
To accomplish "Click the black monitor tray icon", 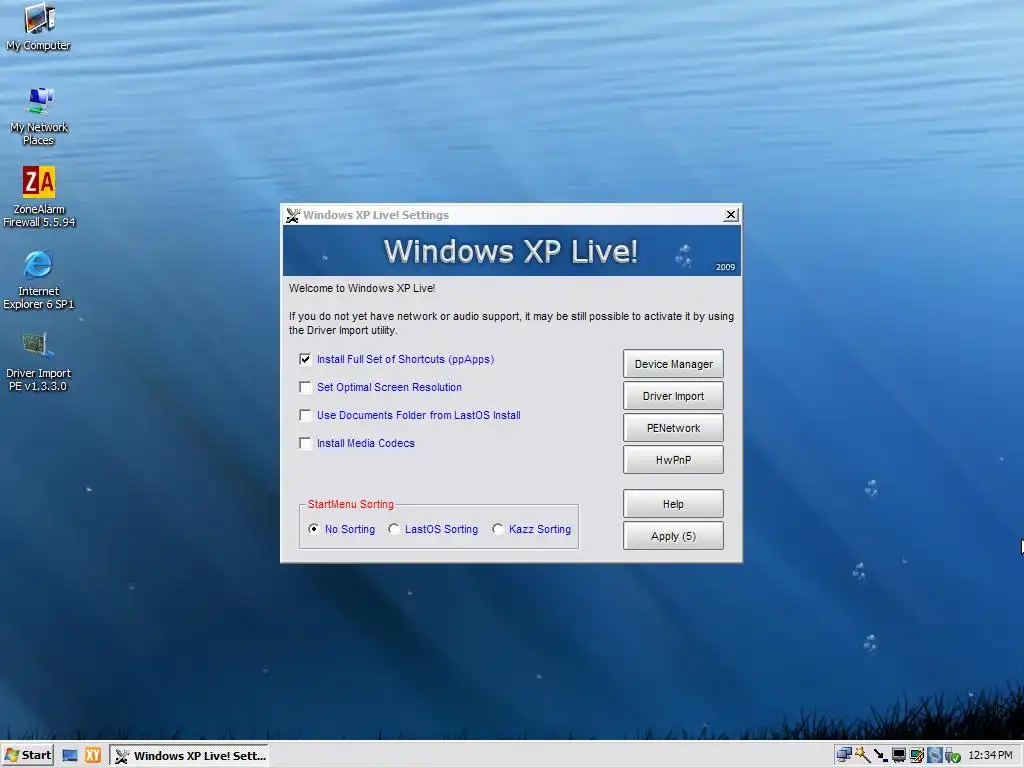I will 899,755.
